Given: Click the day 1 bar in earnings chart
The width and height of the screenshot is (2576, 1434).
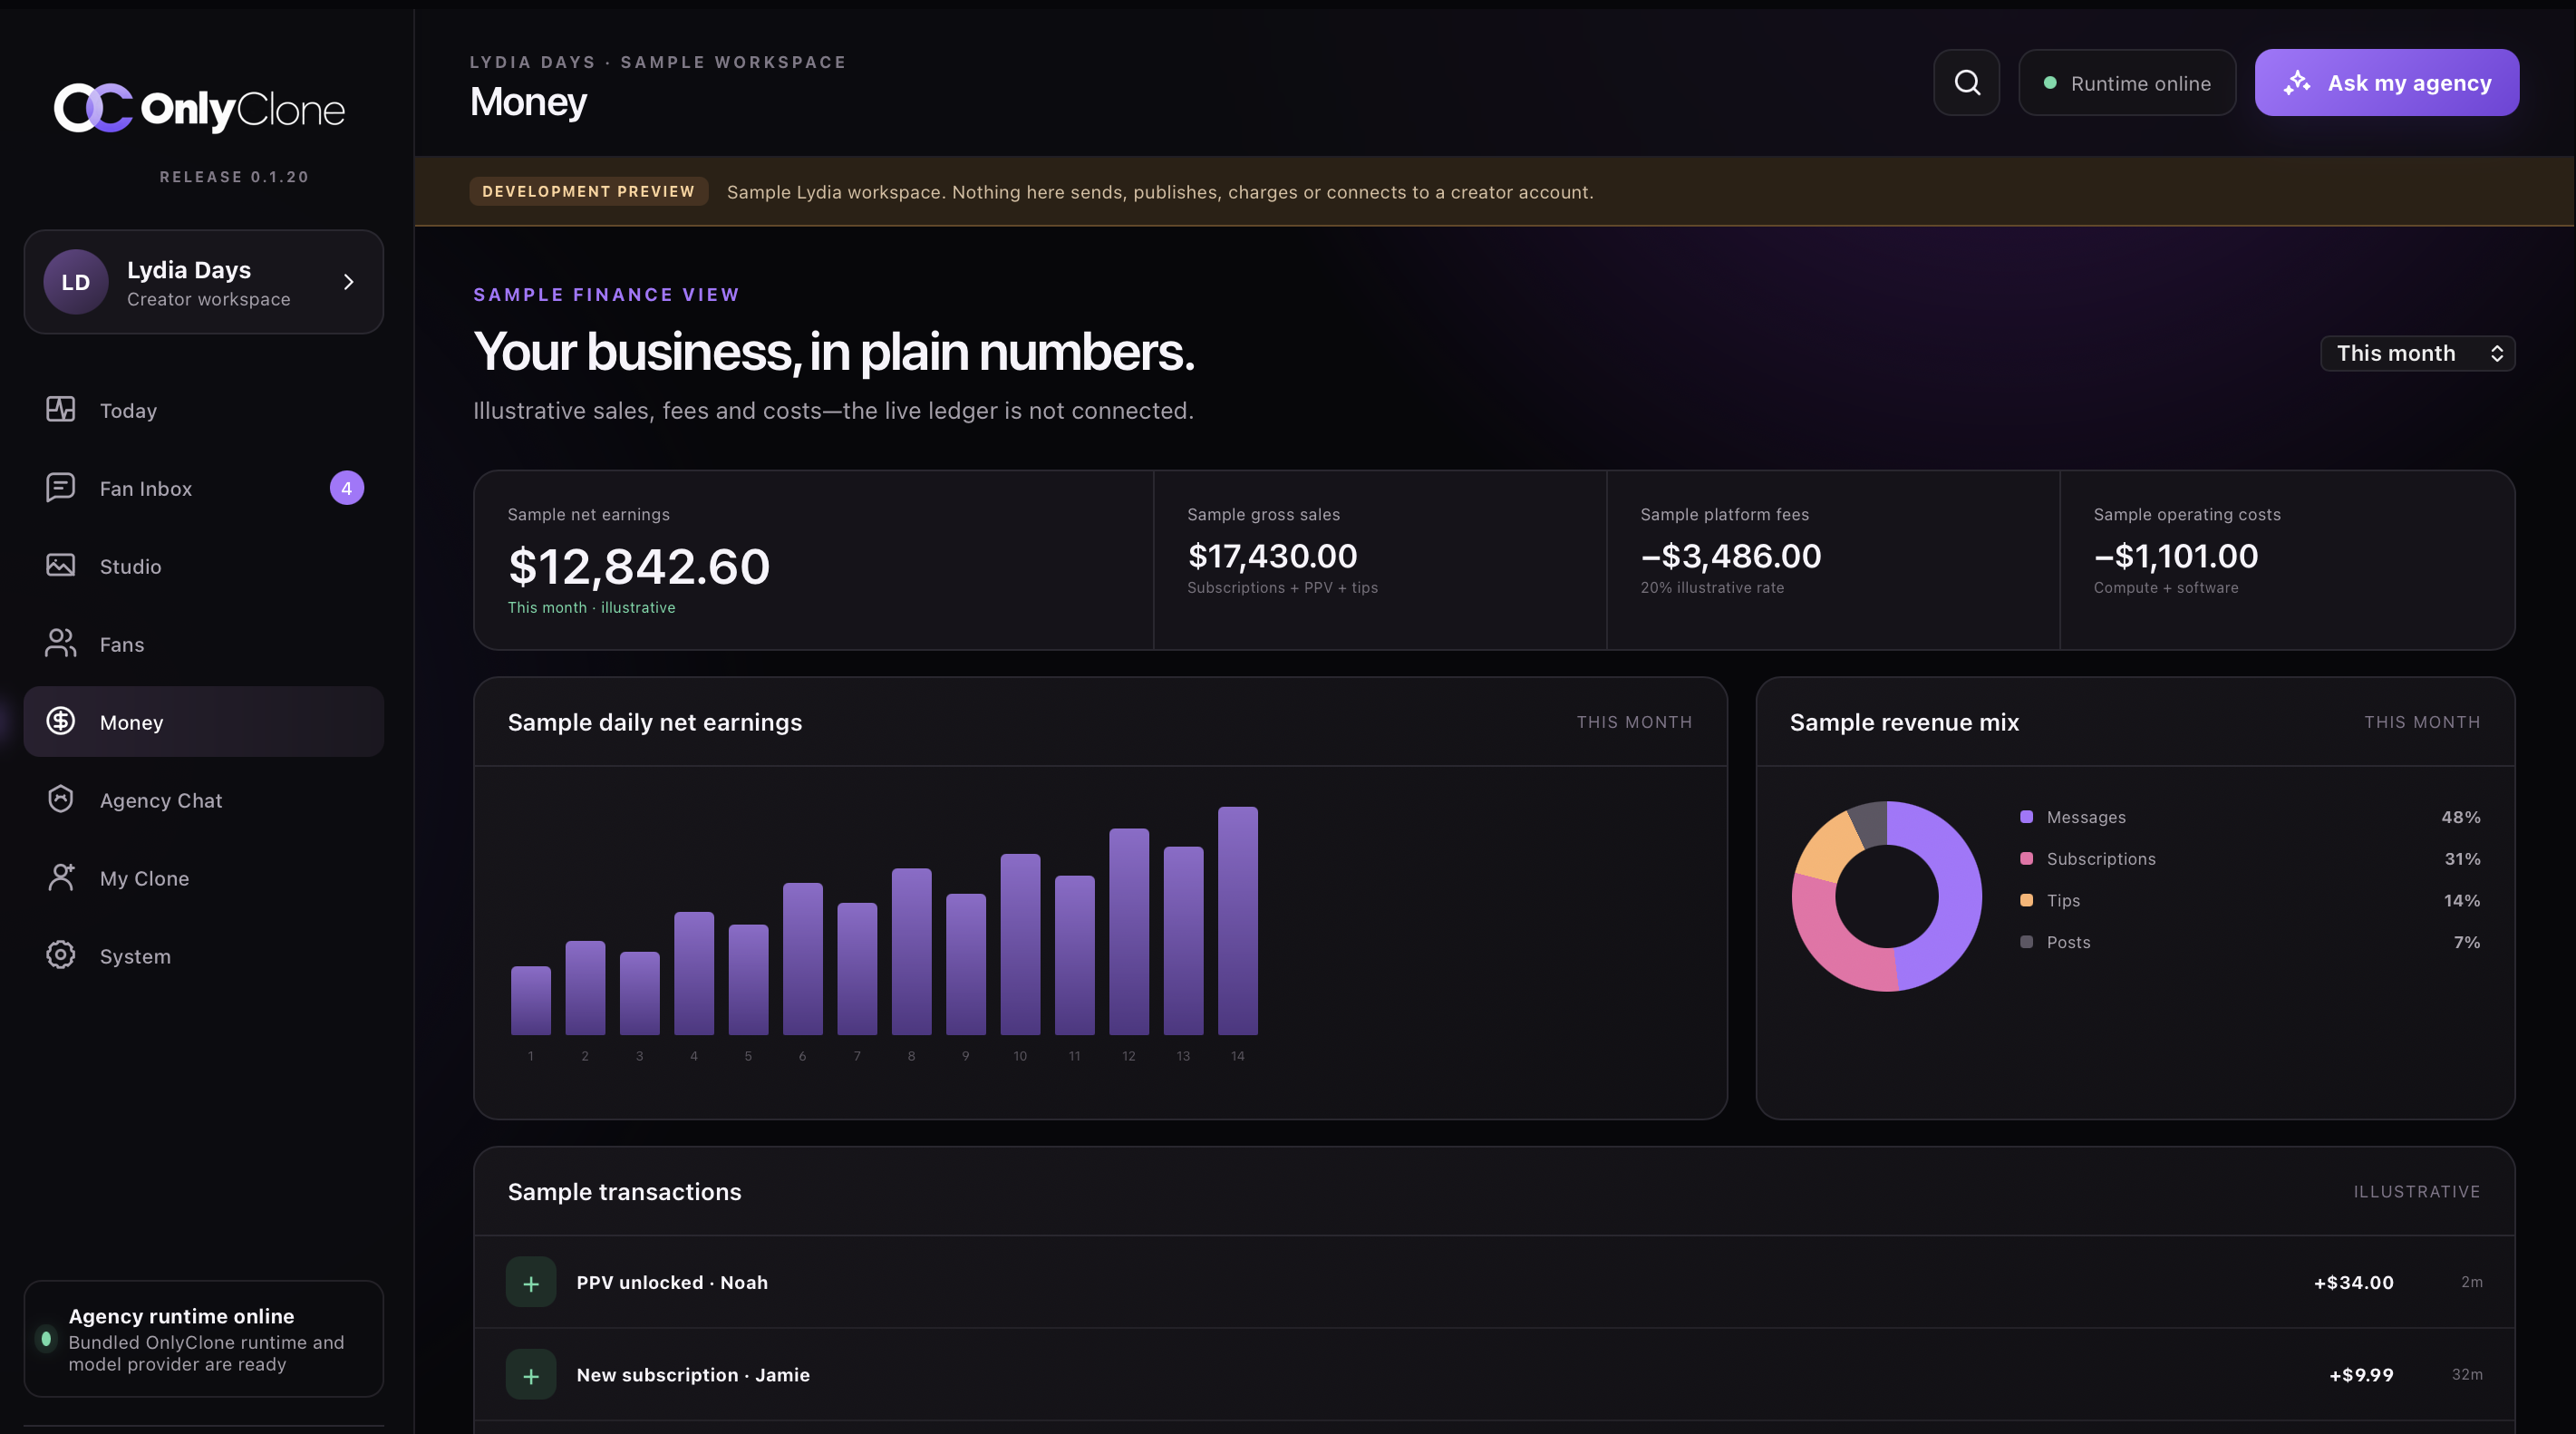Looking at the screenshot, I should pos(530,1000).
